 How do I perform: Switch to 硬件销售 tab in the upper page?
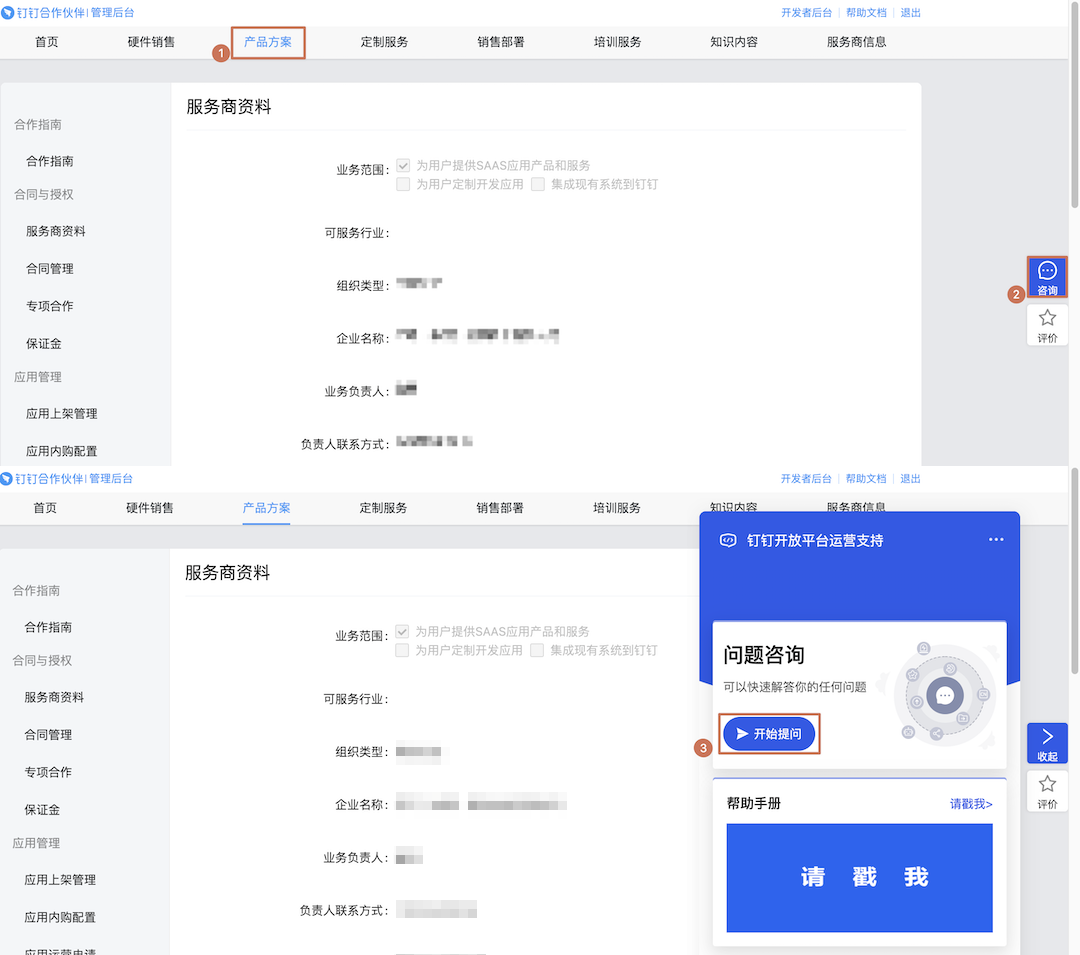pos(151,42)
